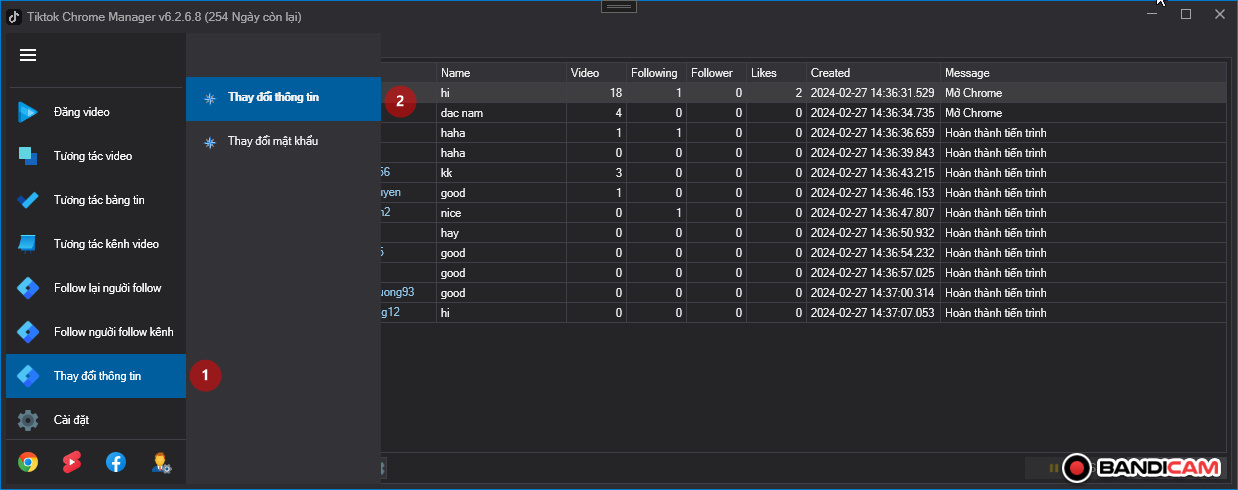Select the Tương tác video sidebar icon
Viewport: 1238px width, 490px height.
coord(28,156)
